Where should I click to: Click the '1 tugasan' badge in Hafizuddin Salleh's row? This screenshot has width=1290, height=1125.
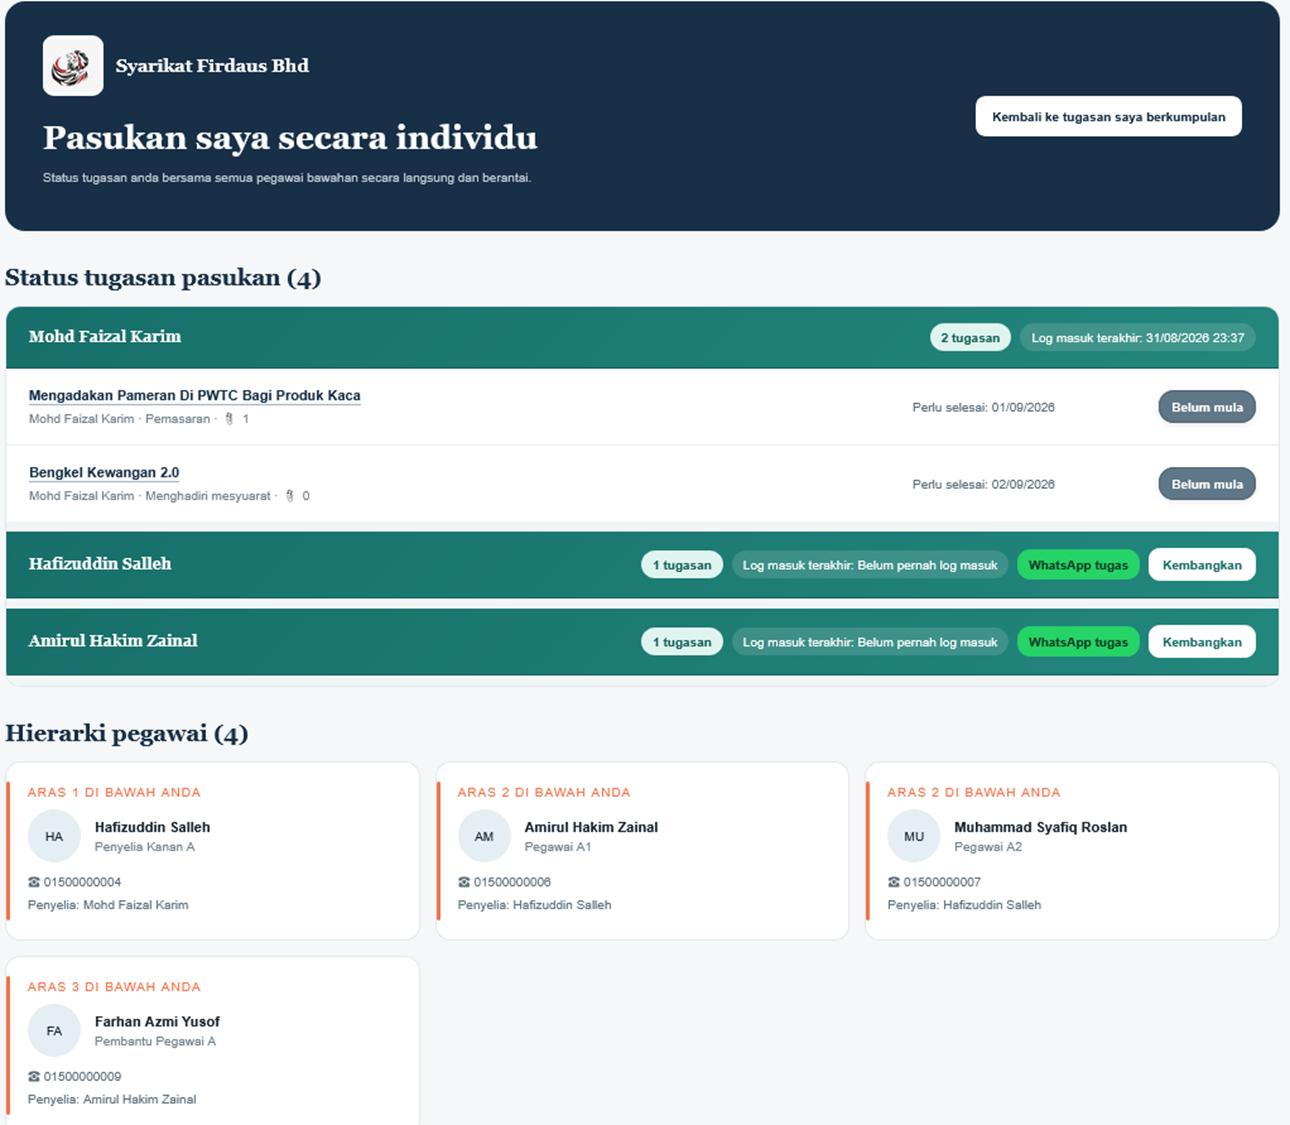[682, 565]
